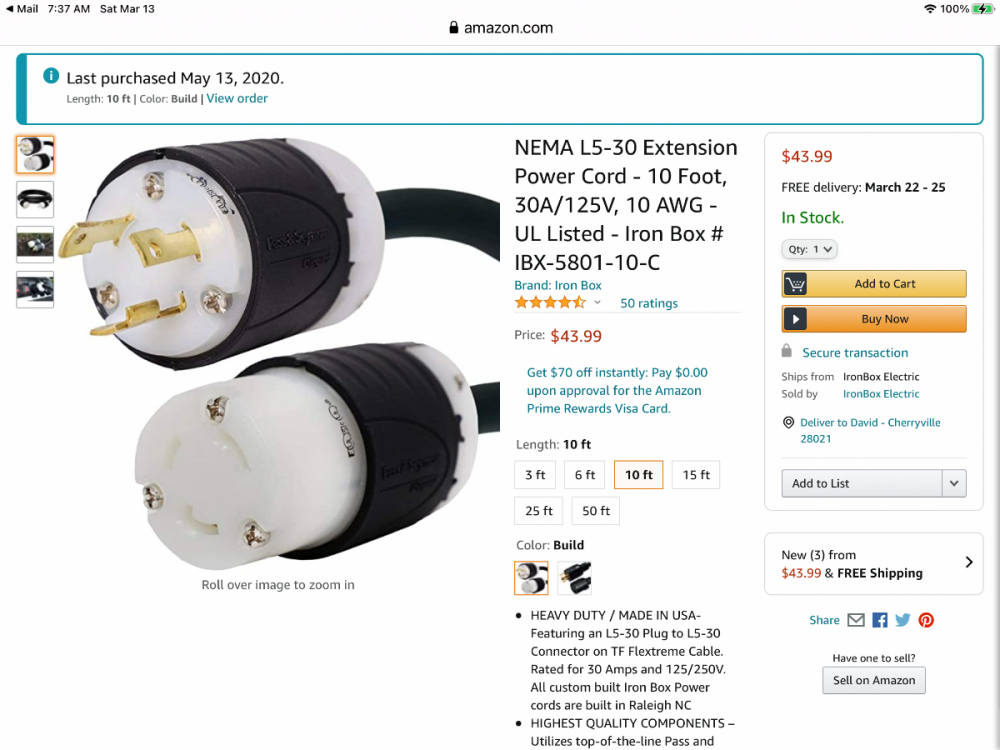
Task: Share product on Twitter icon
Action: pos(902,620)
